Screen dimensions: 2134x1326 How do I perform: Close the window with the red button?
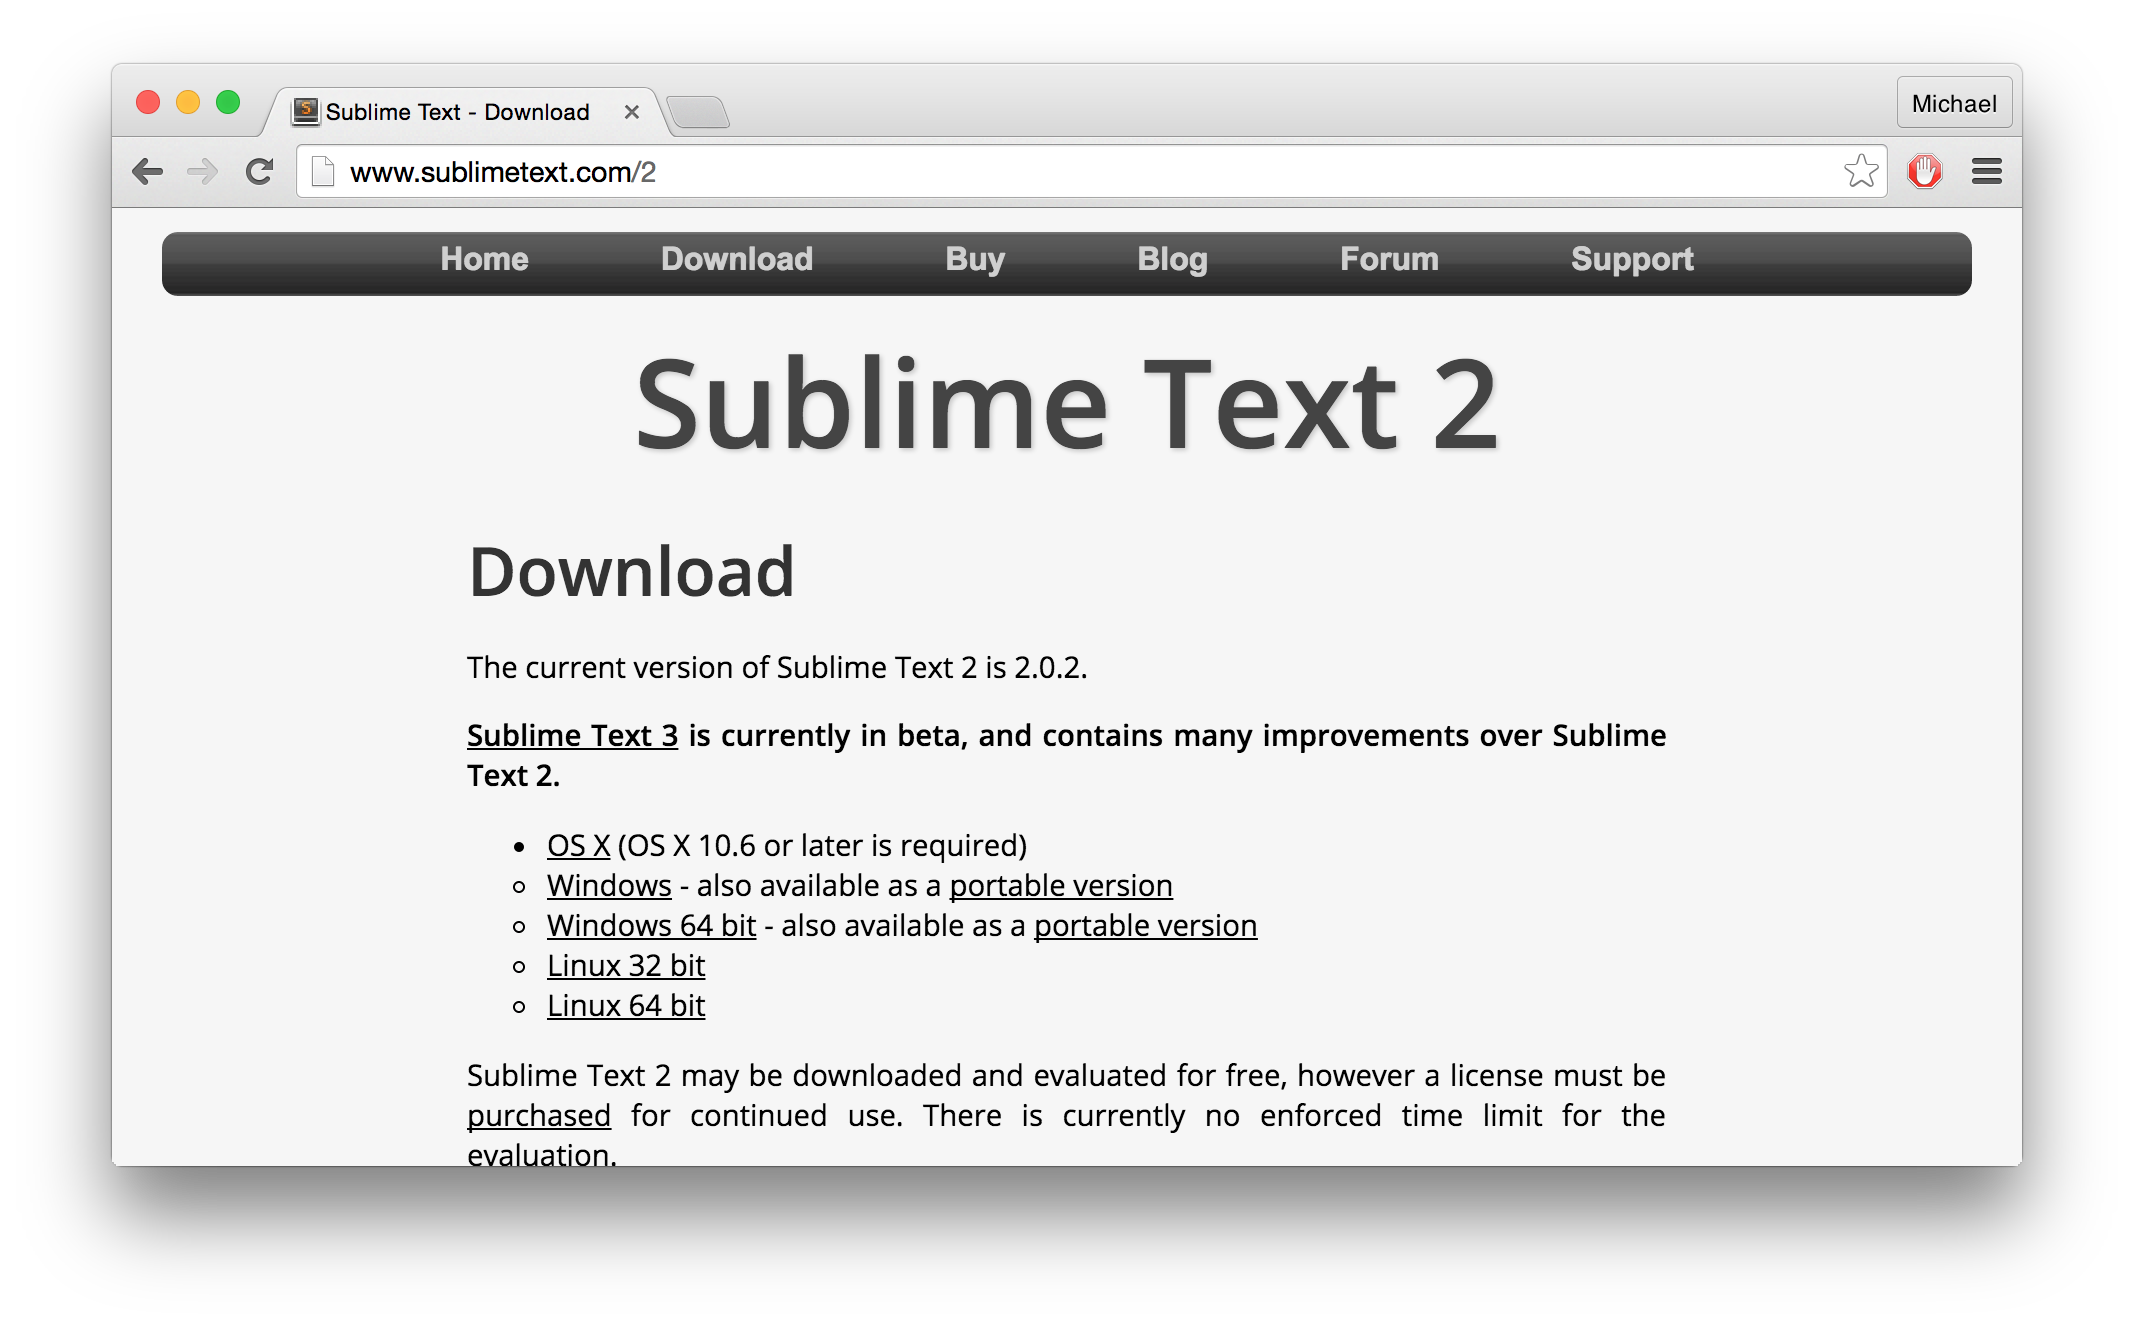coord(148,102)
